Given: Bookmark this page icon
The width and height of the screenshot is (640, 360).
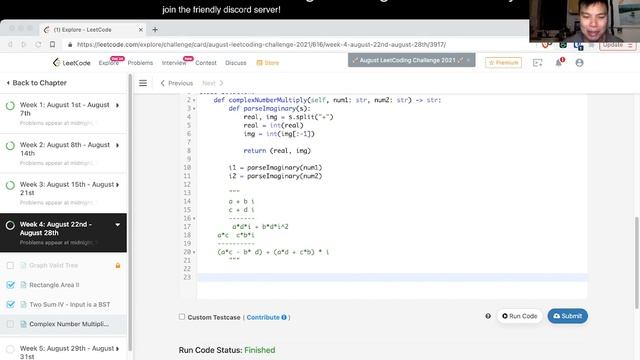Looking at the screenshot, I should click(52, 44).
